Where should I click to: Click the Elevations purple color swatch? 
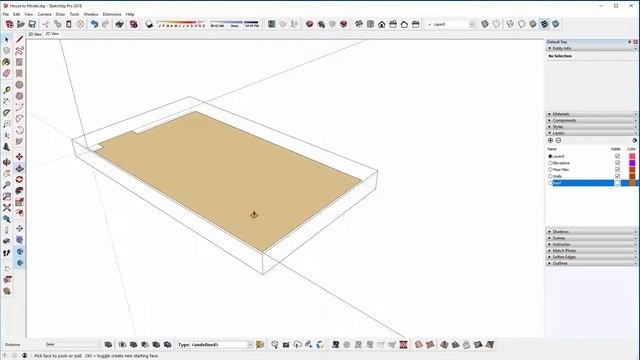coord(632,163)
